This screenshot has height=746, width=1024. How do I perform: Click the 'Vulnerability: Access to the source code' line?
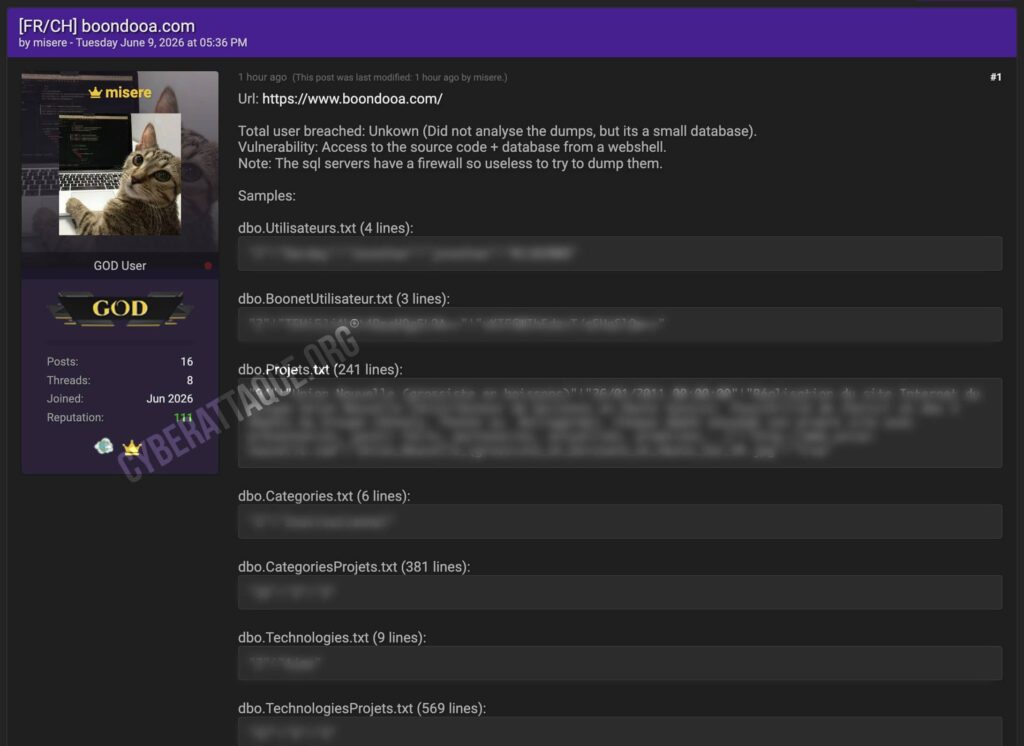click(x=452, y=147)
